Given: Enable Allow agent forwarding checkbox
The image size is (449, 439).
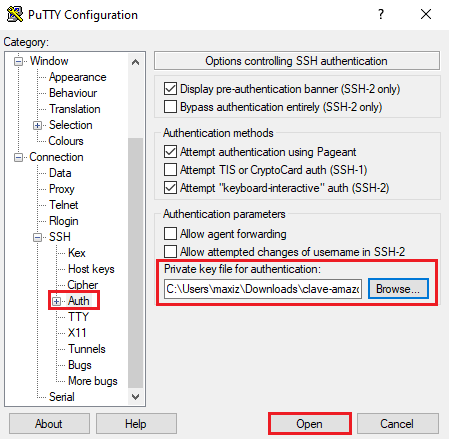Looking at the screenshot, I should coord(170,234).
